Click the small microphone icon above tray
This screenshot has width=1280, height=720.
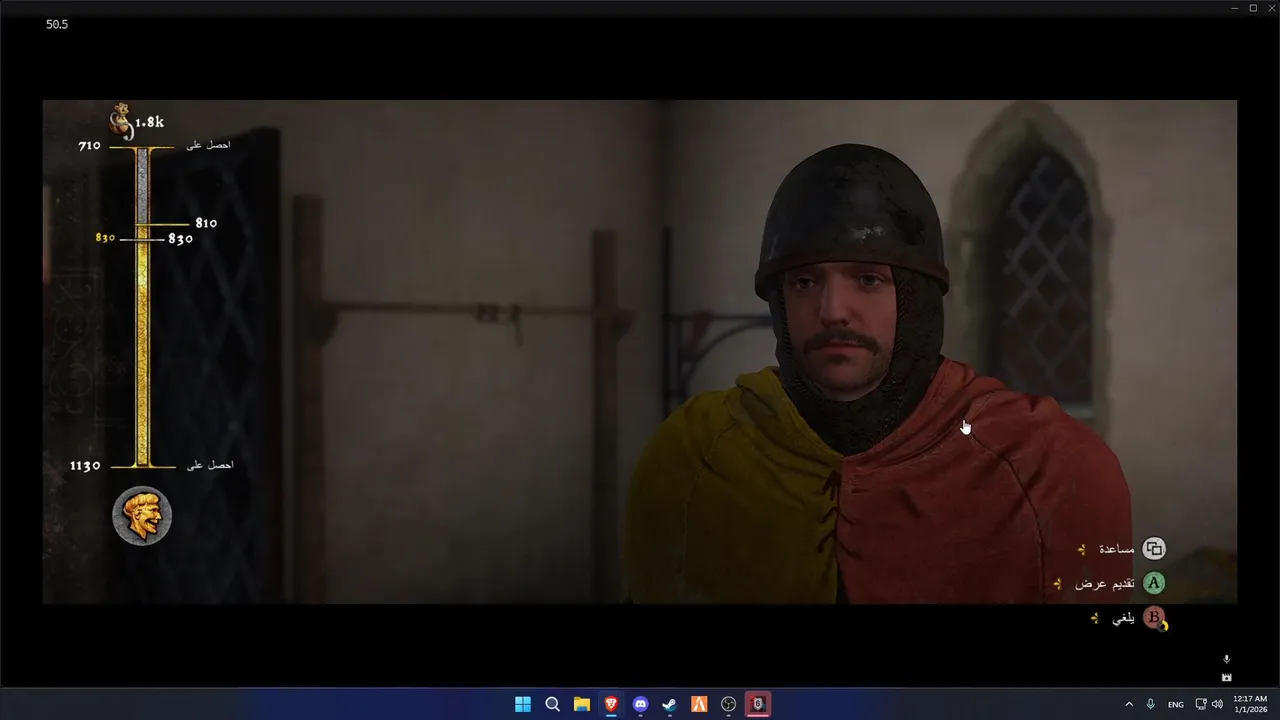(1227, 659)
